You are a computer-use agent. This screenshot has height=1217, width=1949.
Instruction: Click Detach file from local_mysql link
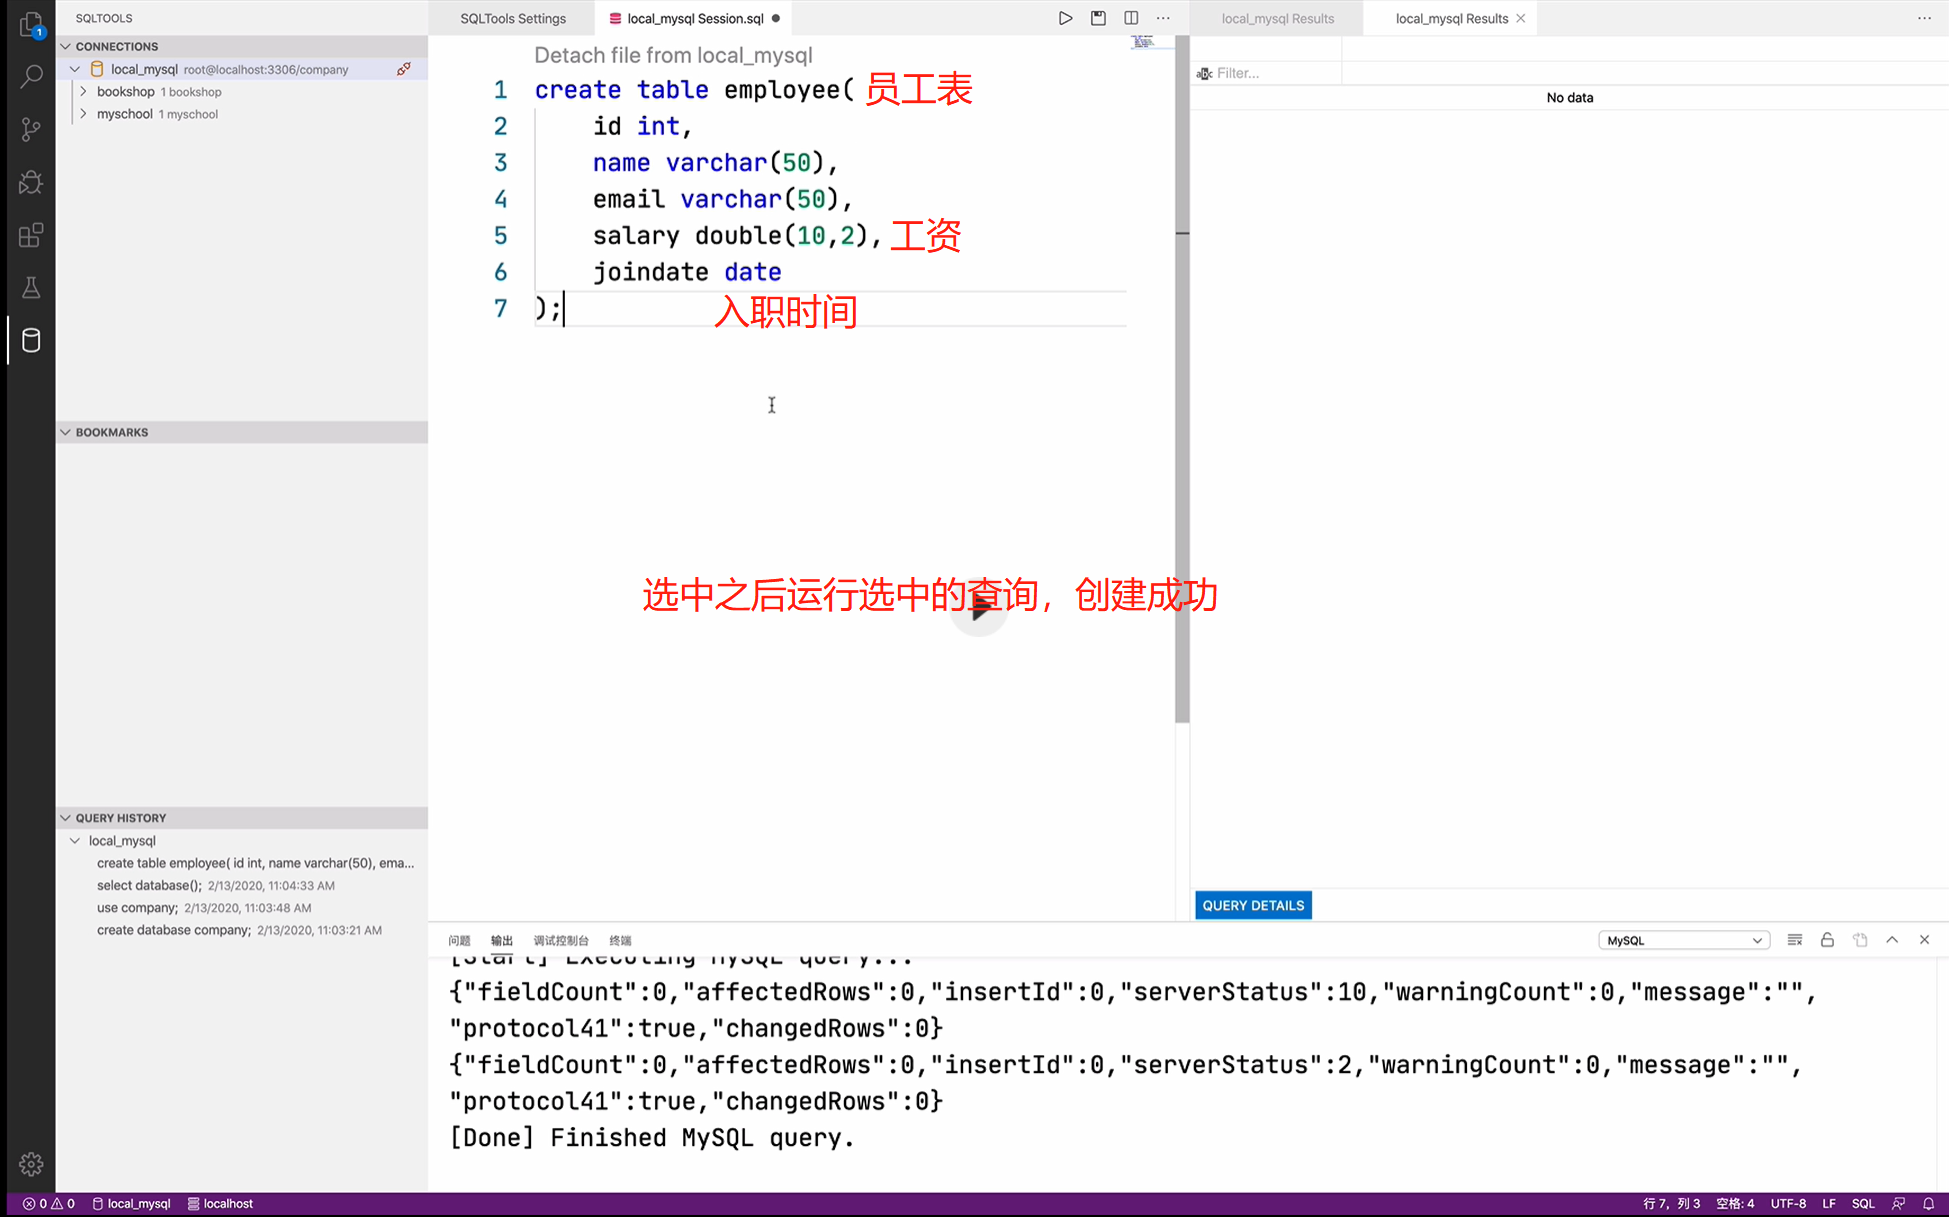click(673, 55)
